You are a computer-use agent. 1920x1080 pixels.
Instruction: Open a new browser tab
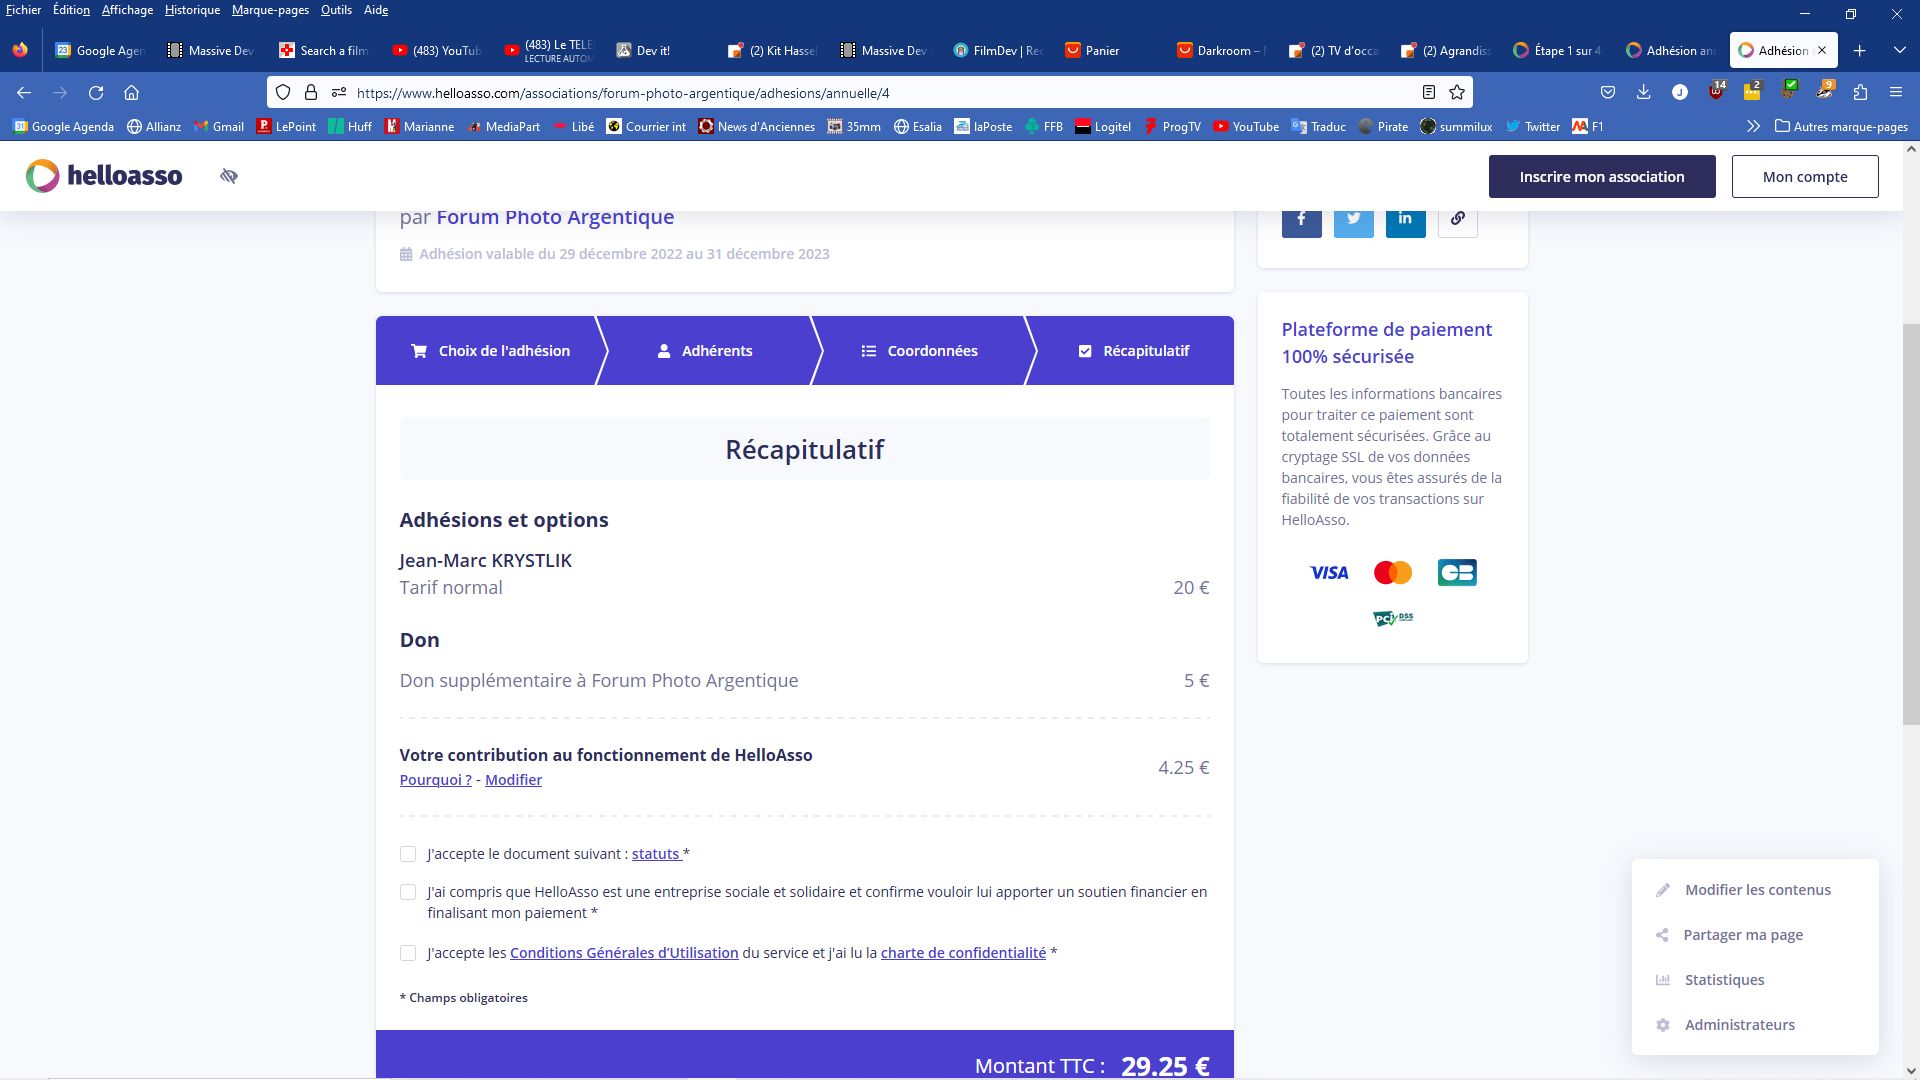(1859, 50)
